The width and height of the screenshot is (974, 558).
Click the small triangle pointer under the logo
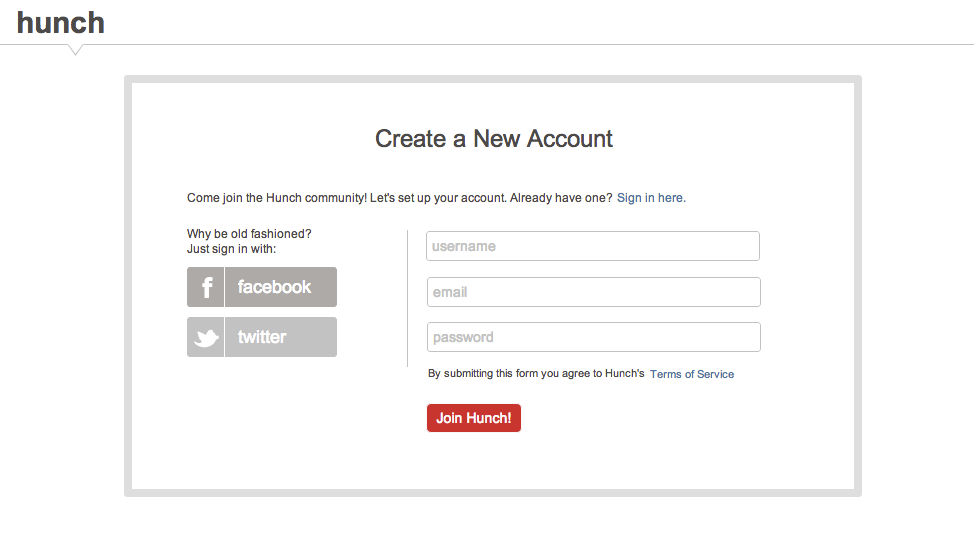point(75,50)
